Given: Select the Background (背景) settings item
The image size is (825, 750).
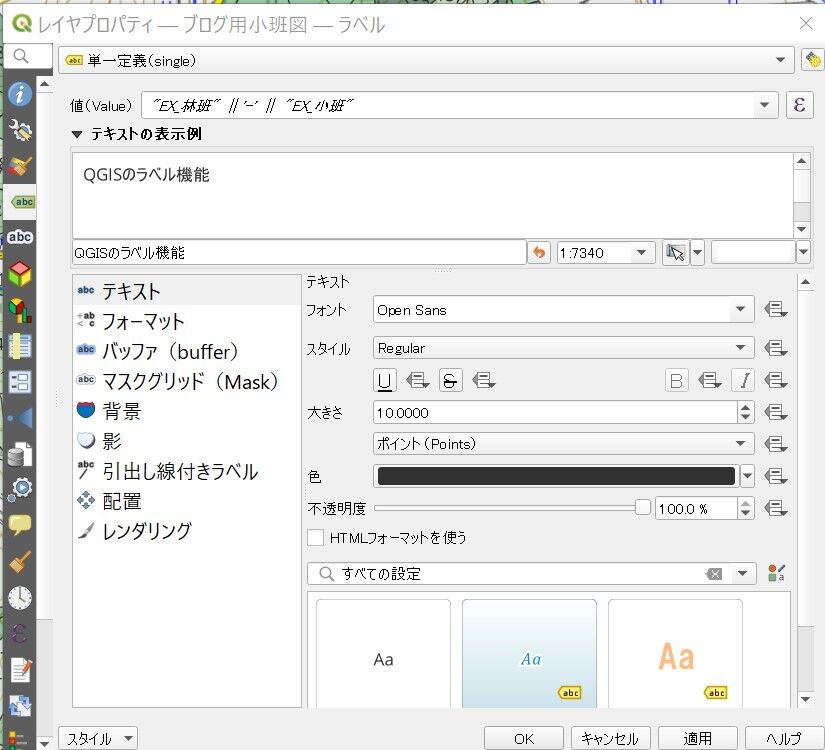Looking at the screenshot, I should (186, 411).
